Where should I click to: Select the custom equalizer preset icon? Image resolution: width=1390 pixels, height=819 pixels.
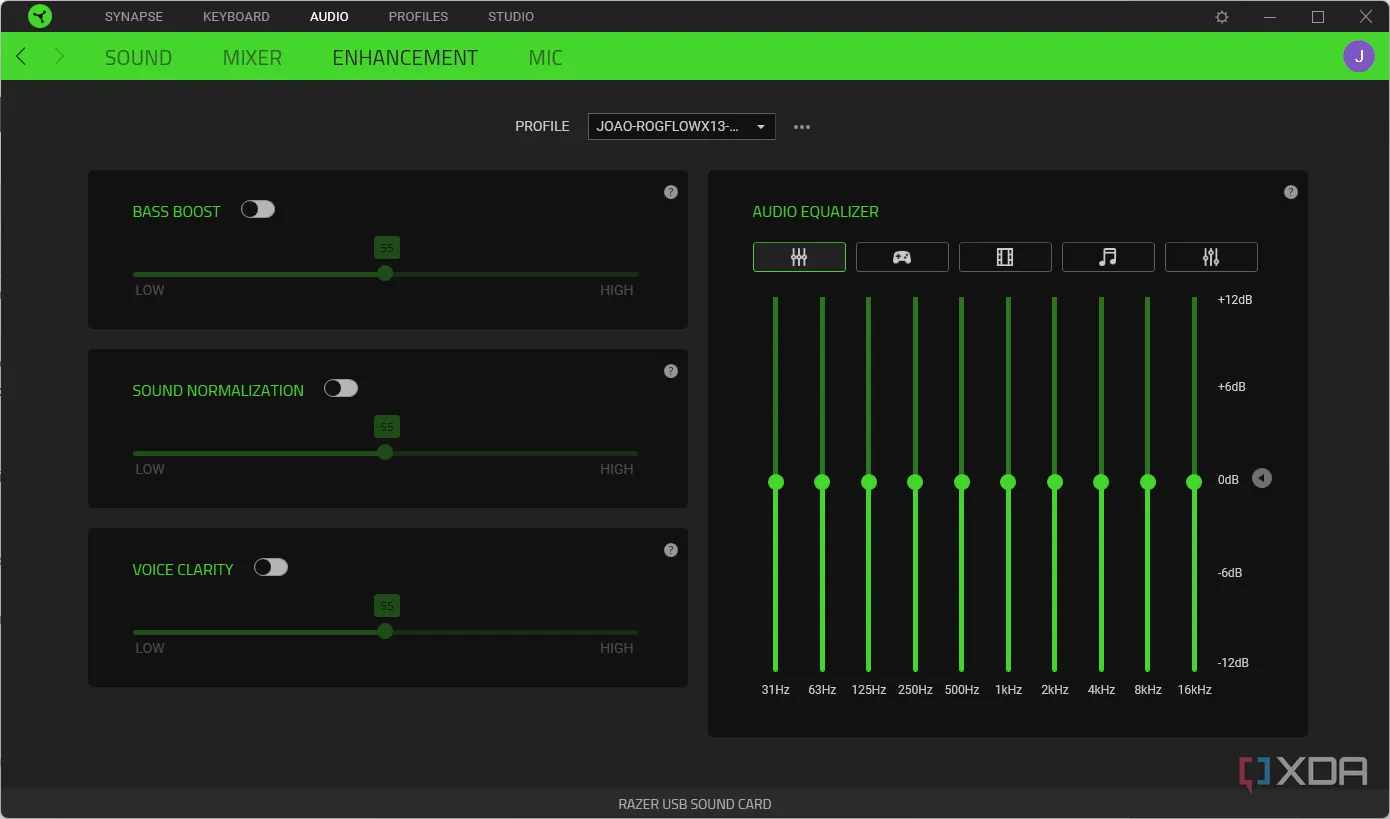[1210, 257]
